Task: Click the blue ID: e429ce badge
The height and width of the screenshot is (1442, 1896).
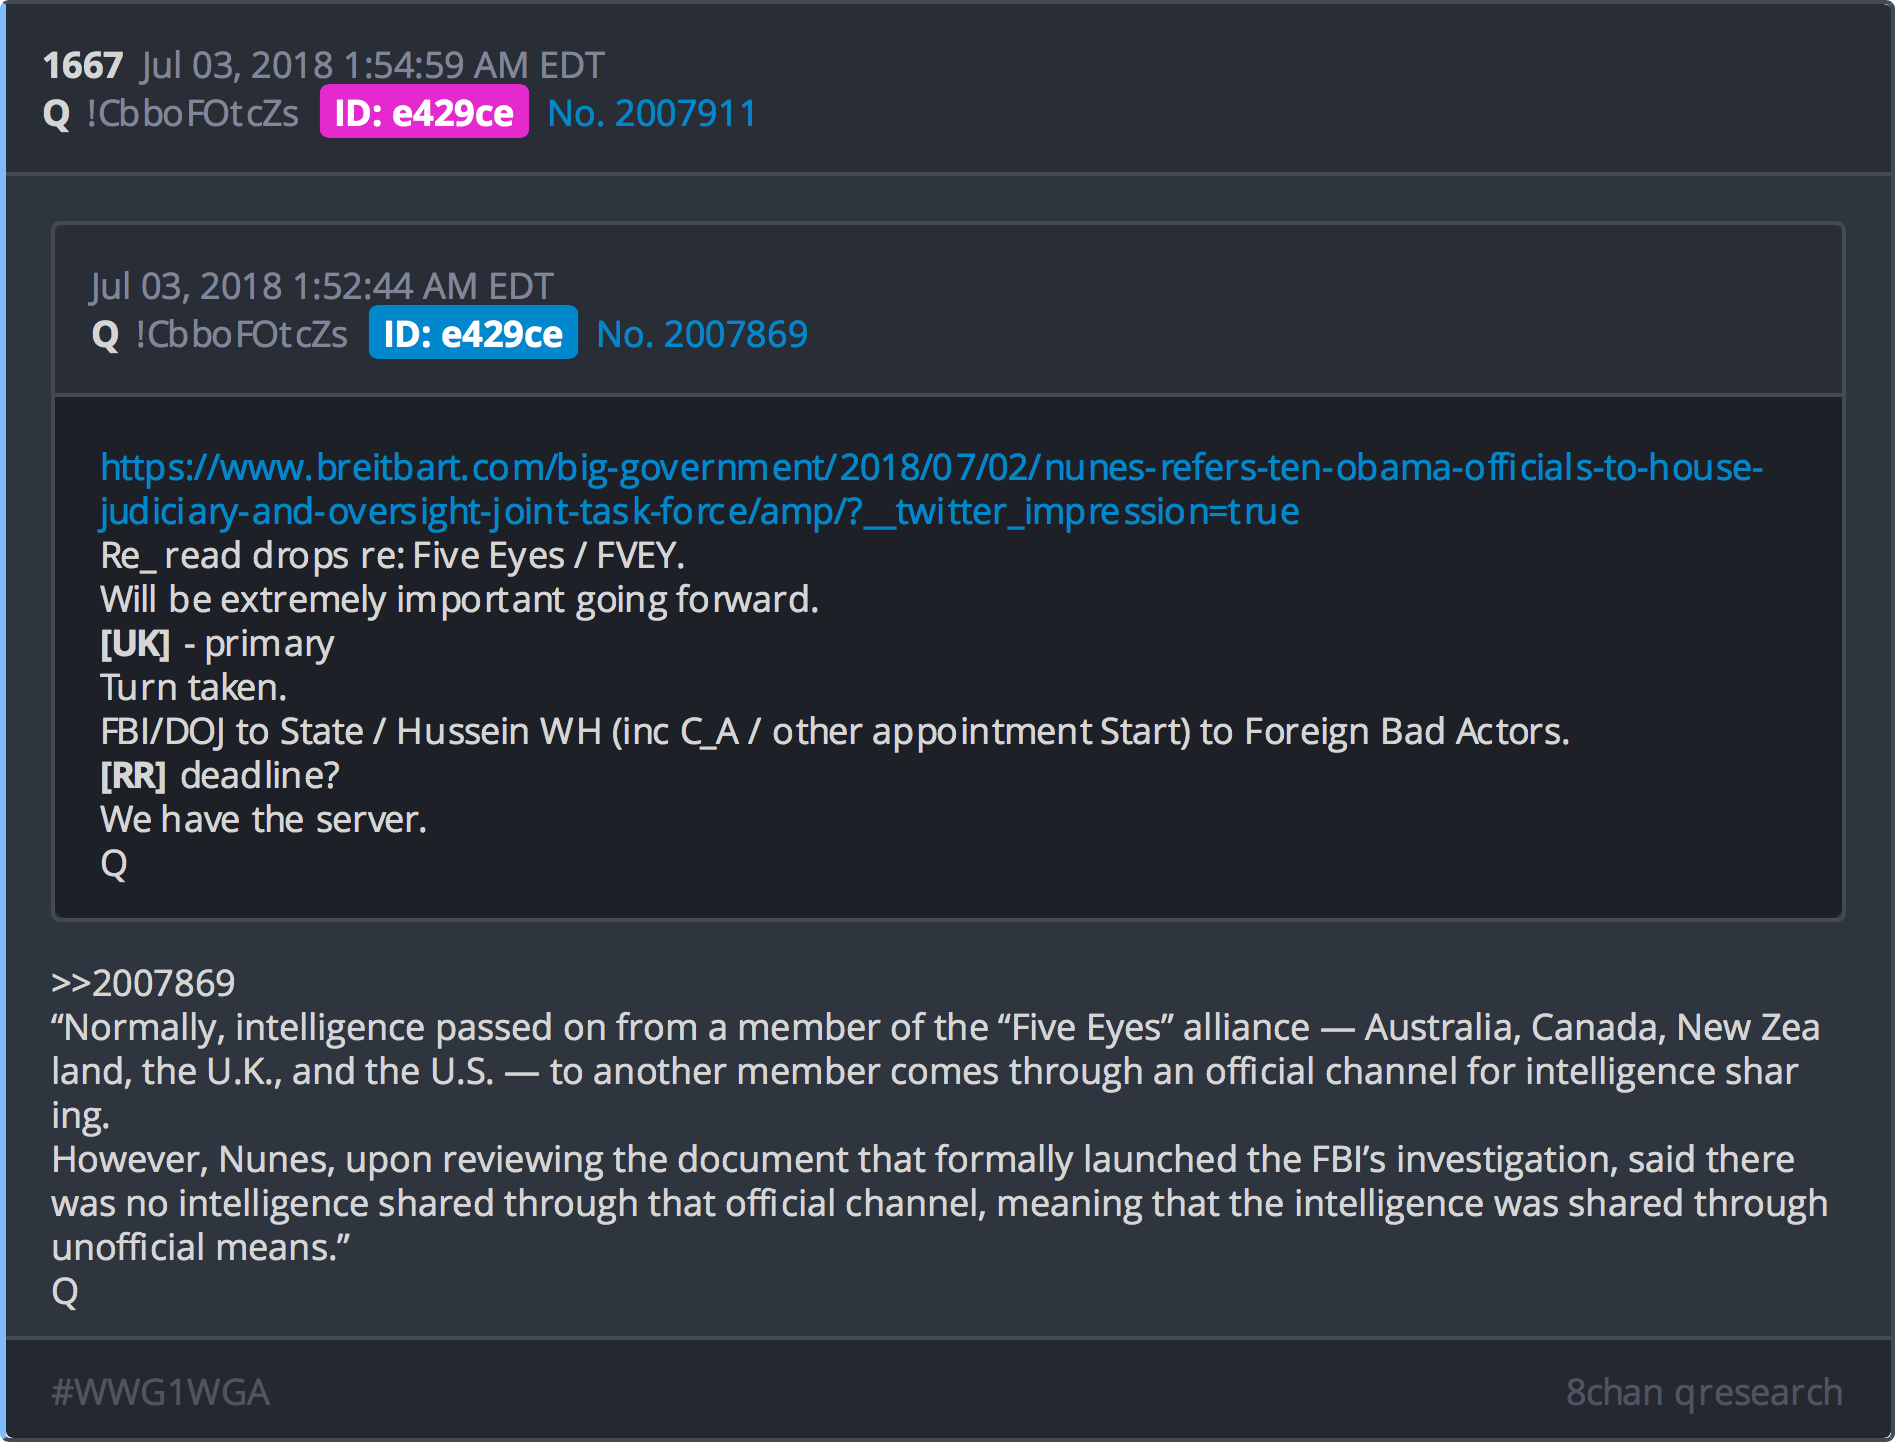Action: point(473,334)
